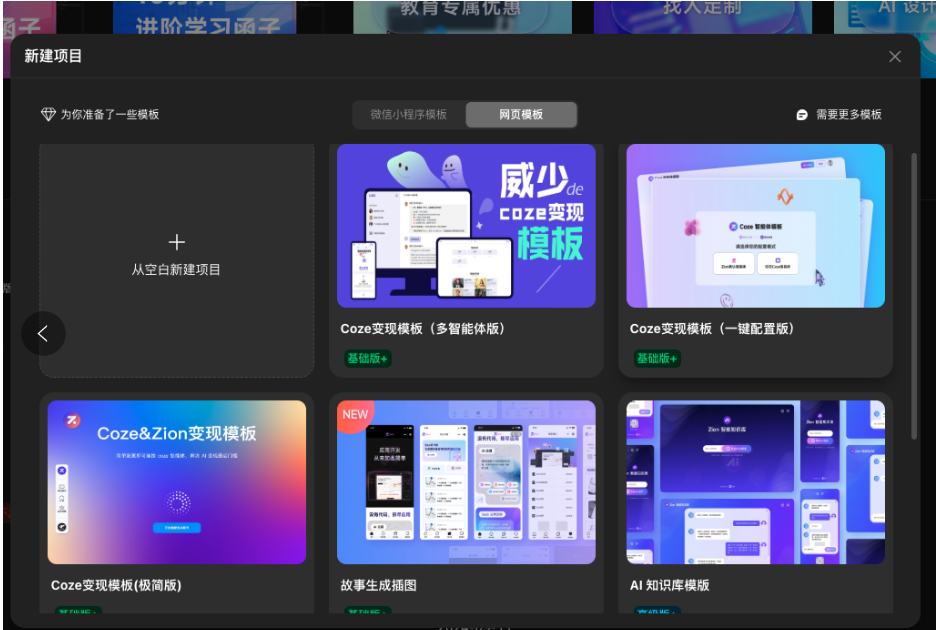Click the 找人定制 banner behind dialog

point(703,17)
